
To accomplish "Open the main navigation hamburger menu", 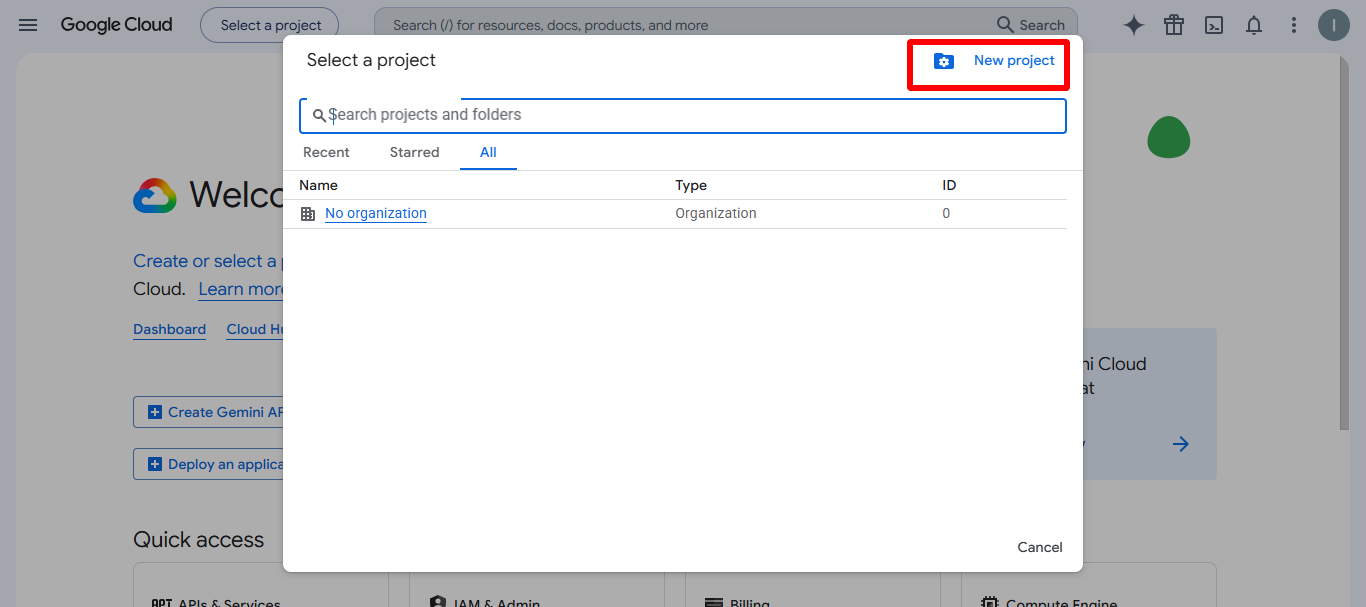I will (28, 25).
